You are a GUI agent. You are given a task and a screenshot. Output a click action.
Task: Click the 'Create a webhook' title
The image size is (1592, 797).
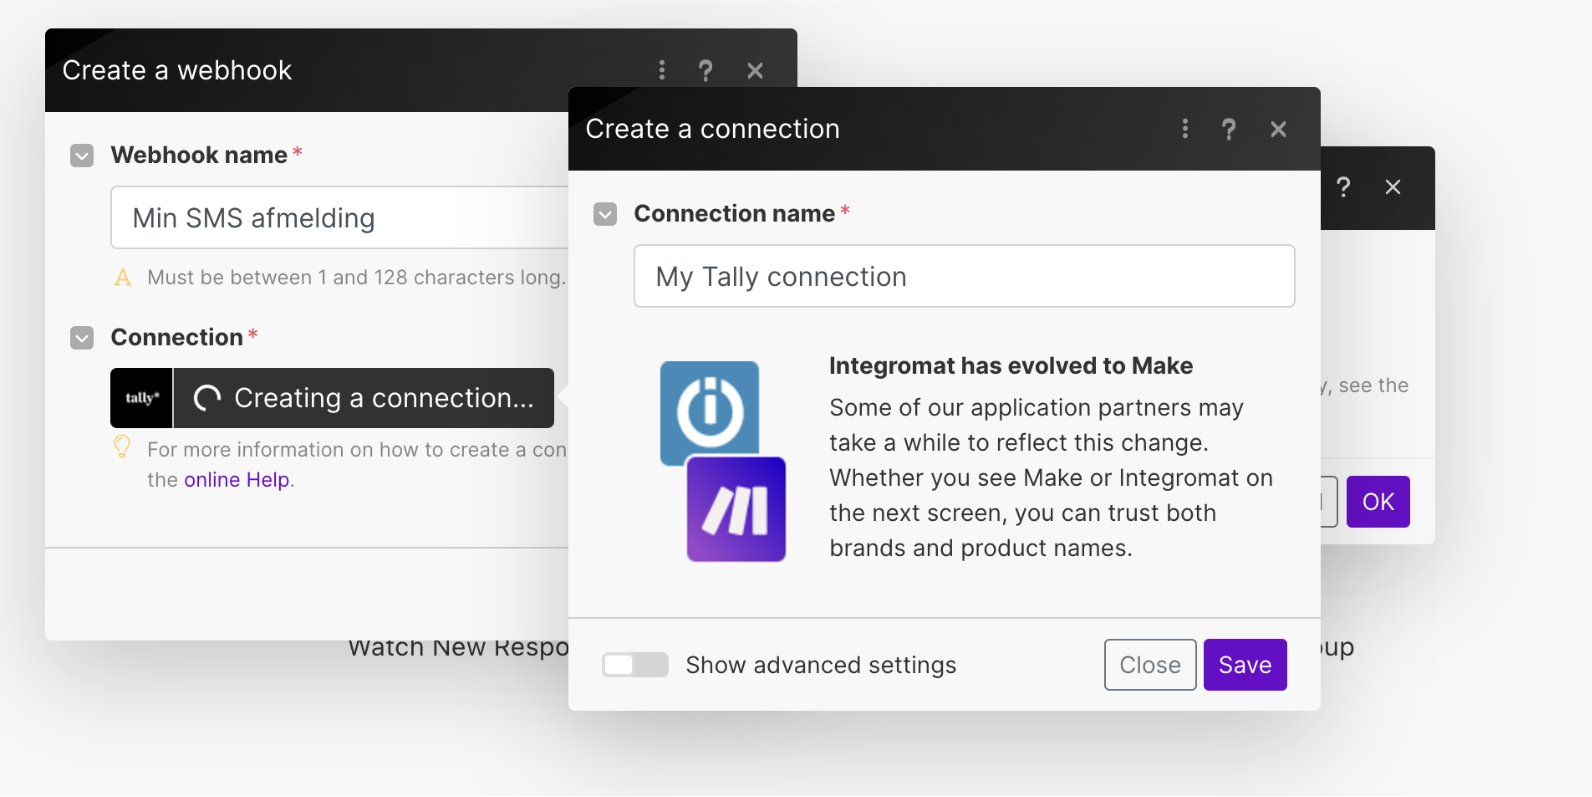(177, 70)
